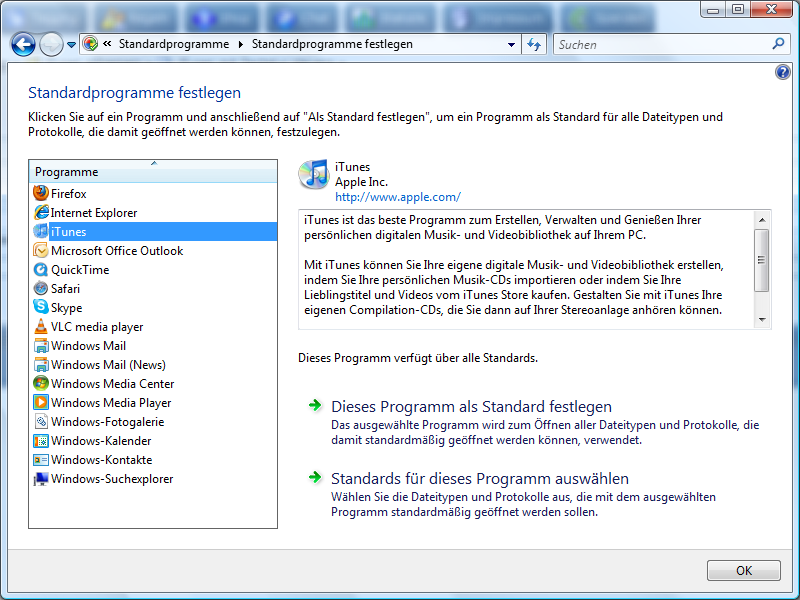Click the Windows-Kontakte icon

click(41, 459)
